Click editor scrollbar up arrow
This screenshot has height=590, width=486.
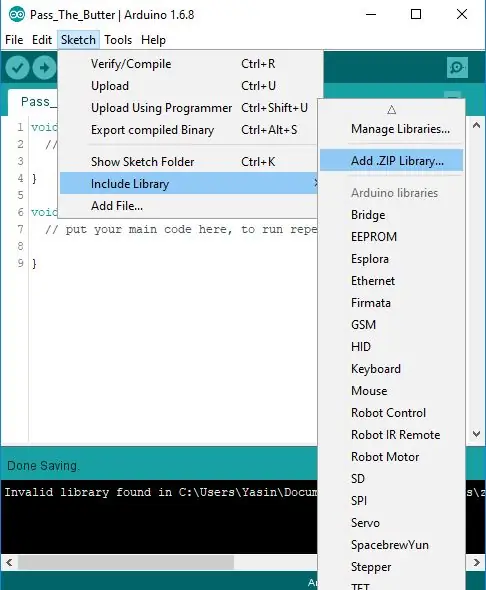coord(476,126)
